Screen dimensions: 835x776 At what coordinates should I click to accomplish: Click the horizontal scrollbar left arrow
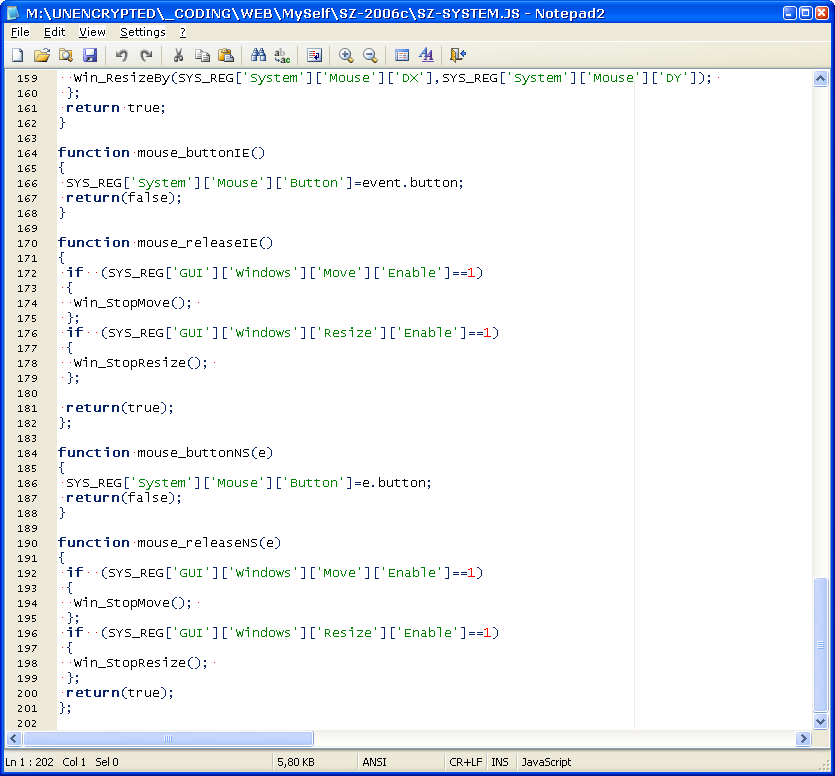click(14, 738)
